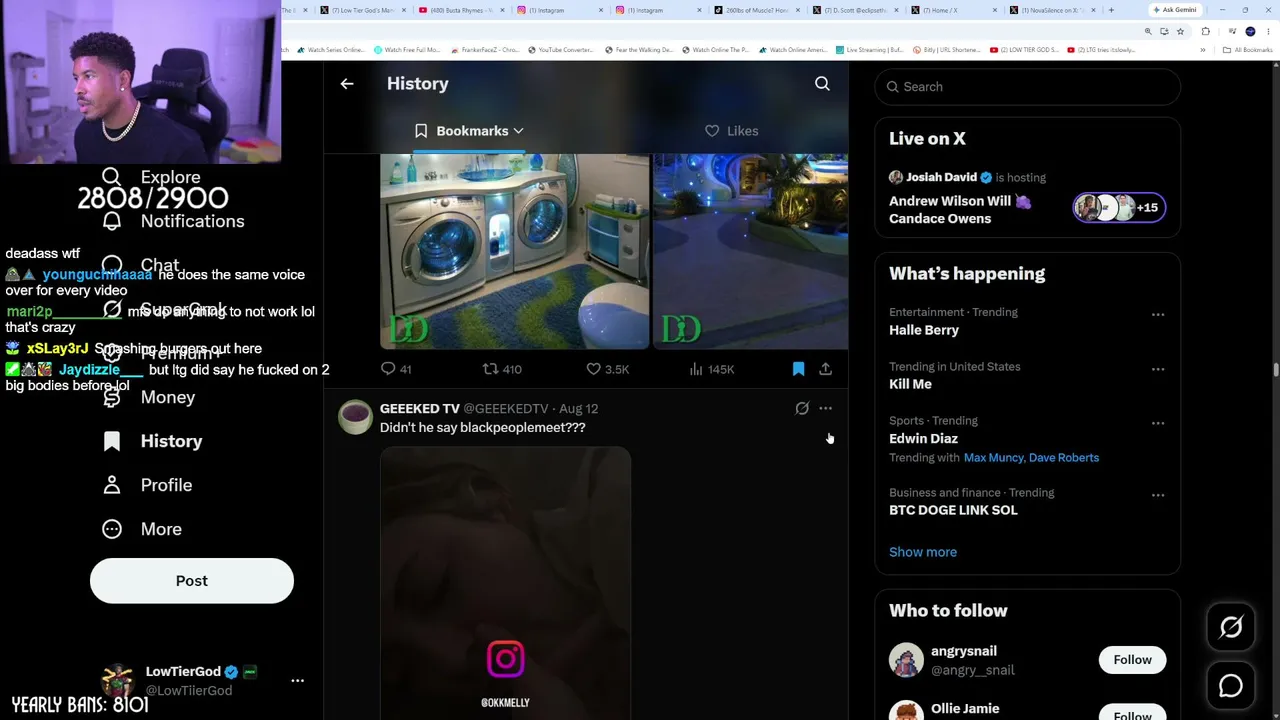Screen dimensions: 1280x720
Task: Open options for Halle Berry trend
Action: click(1158, 315)
